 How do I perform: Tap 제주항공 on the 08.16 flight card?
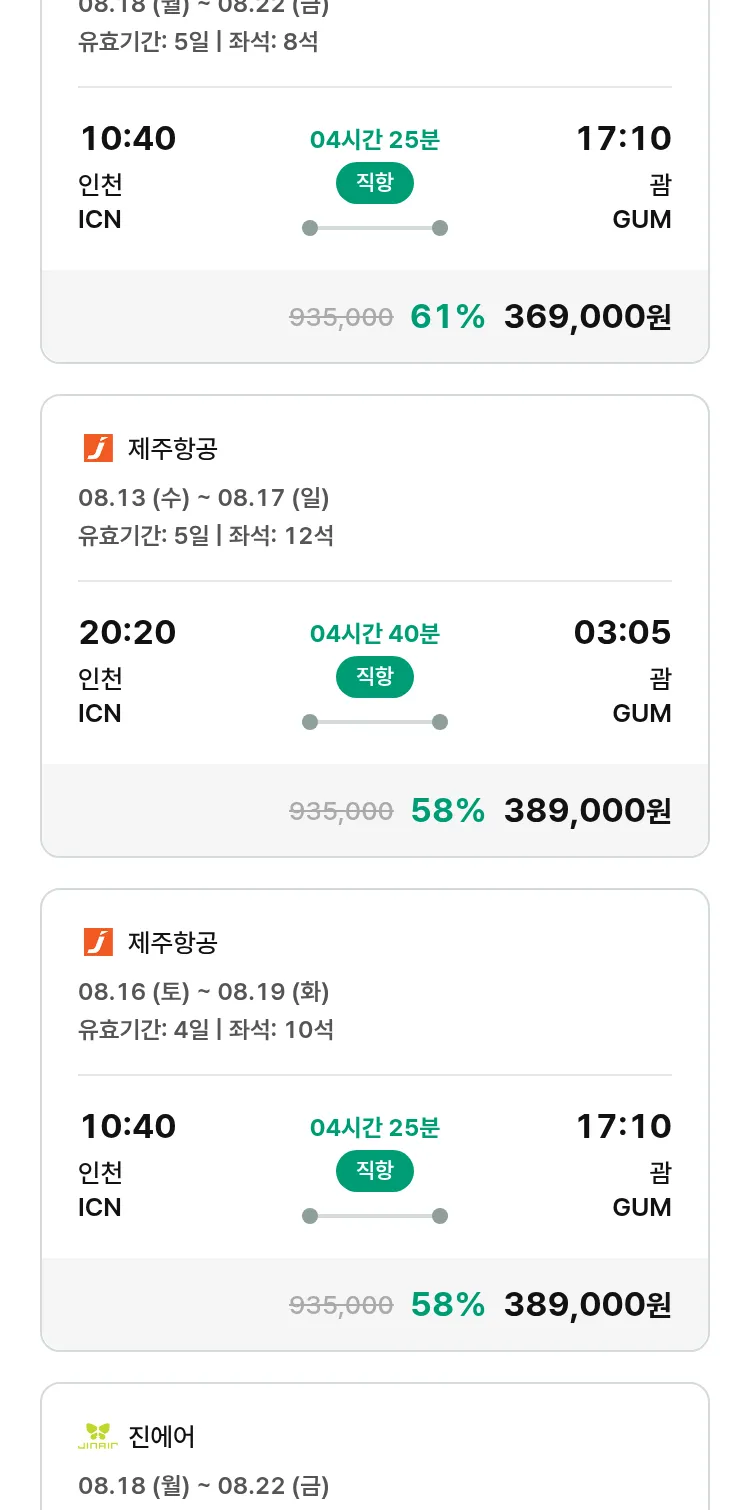pos(173,943)
